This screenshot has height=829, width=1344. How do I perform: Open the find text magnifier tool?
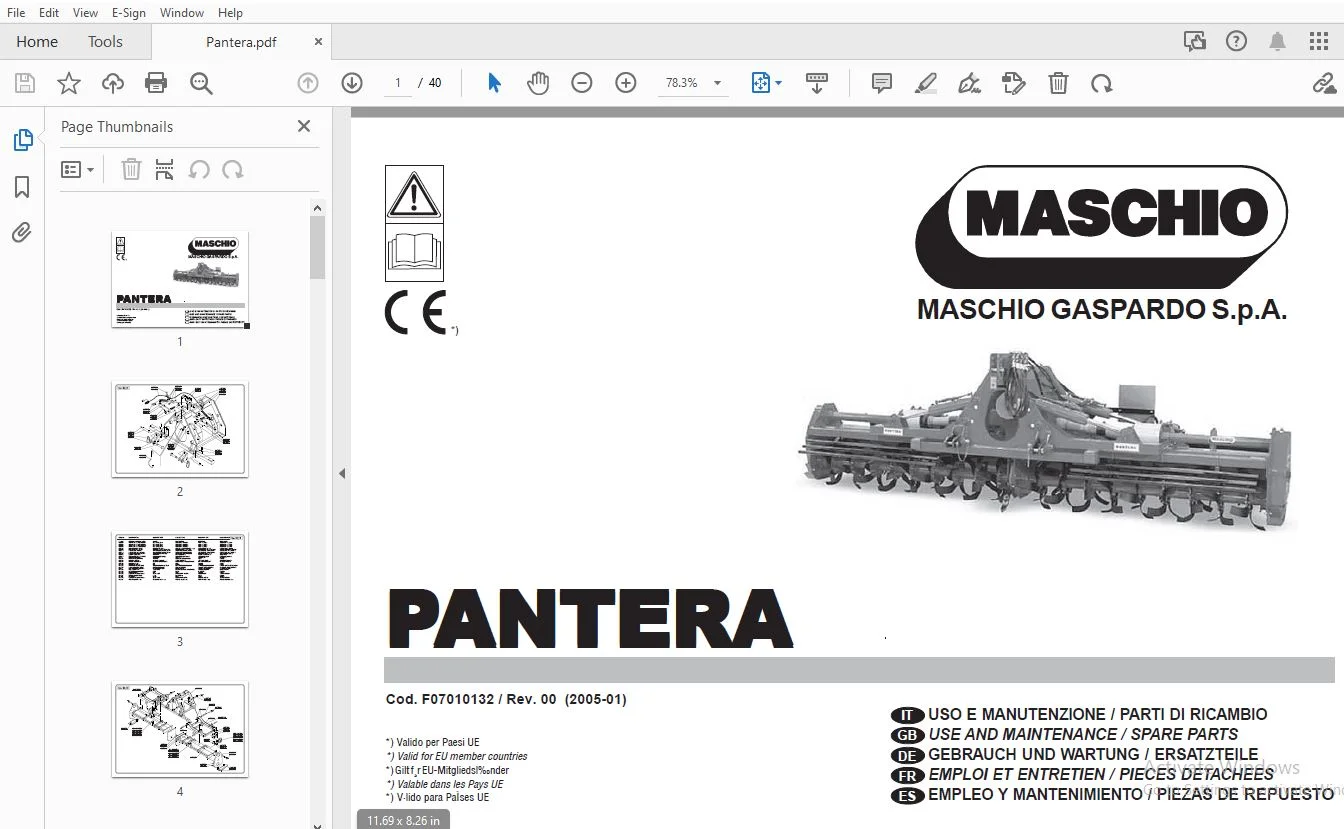[x=201, y=83]
